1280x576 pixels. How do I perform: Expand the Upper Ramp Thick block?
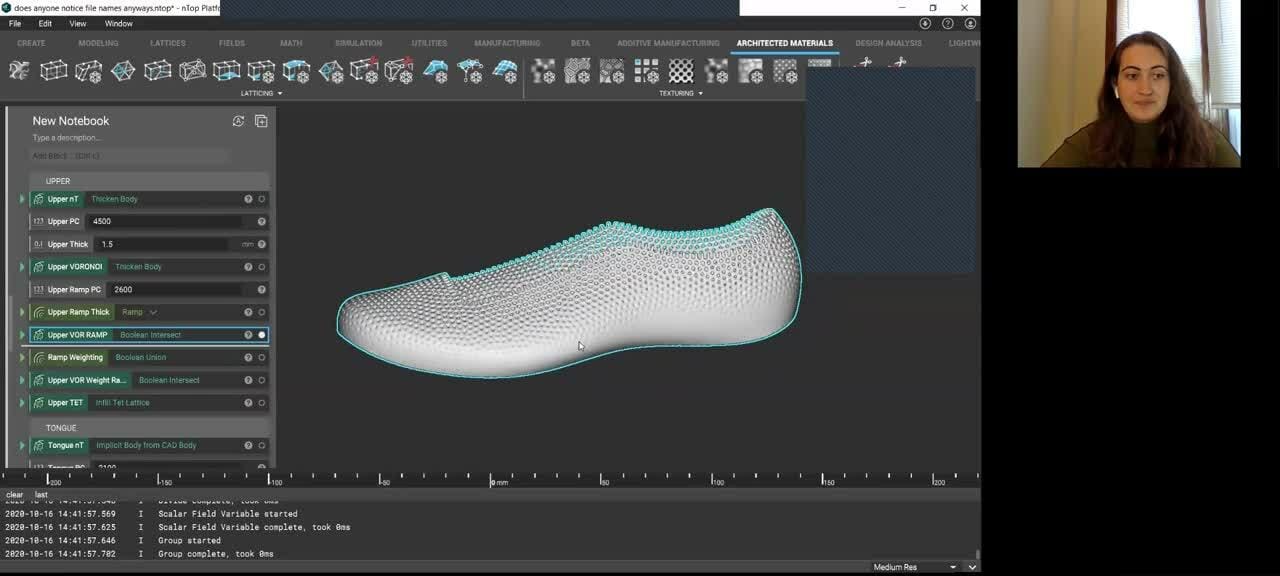(22, 312)
